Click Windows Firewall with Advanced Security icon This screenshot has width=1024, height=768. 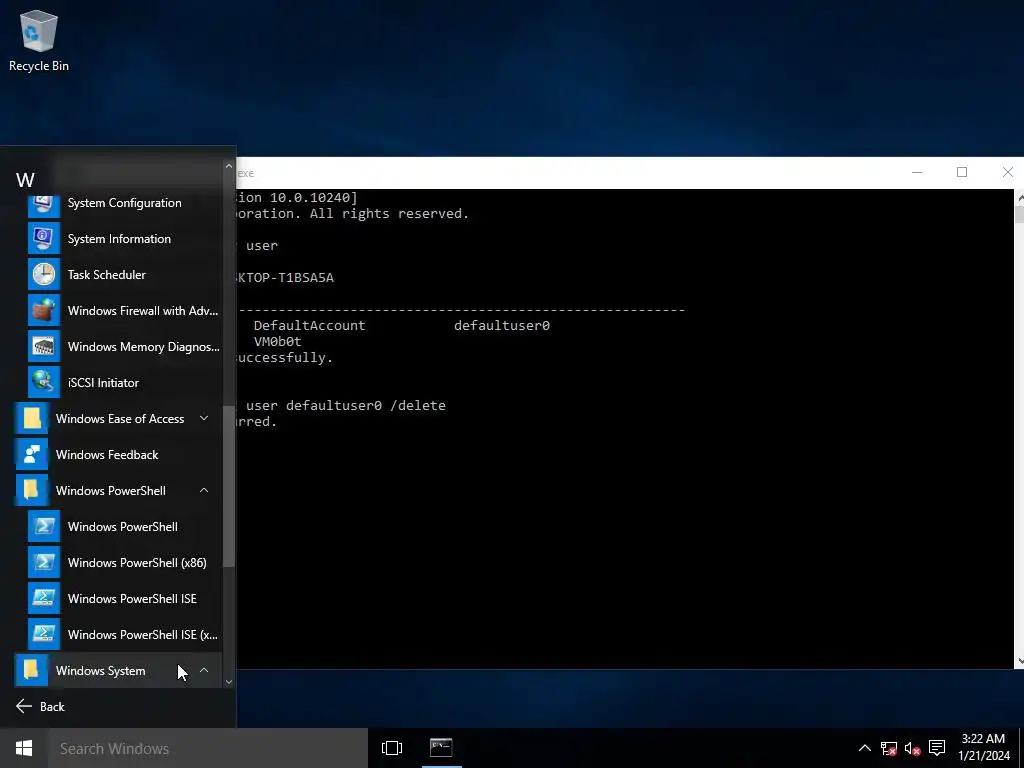pos(44,311)
